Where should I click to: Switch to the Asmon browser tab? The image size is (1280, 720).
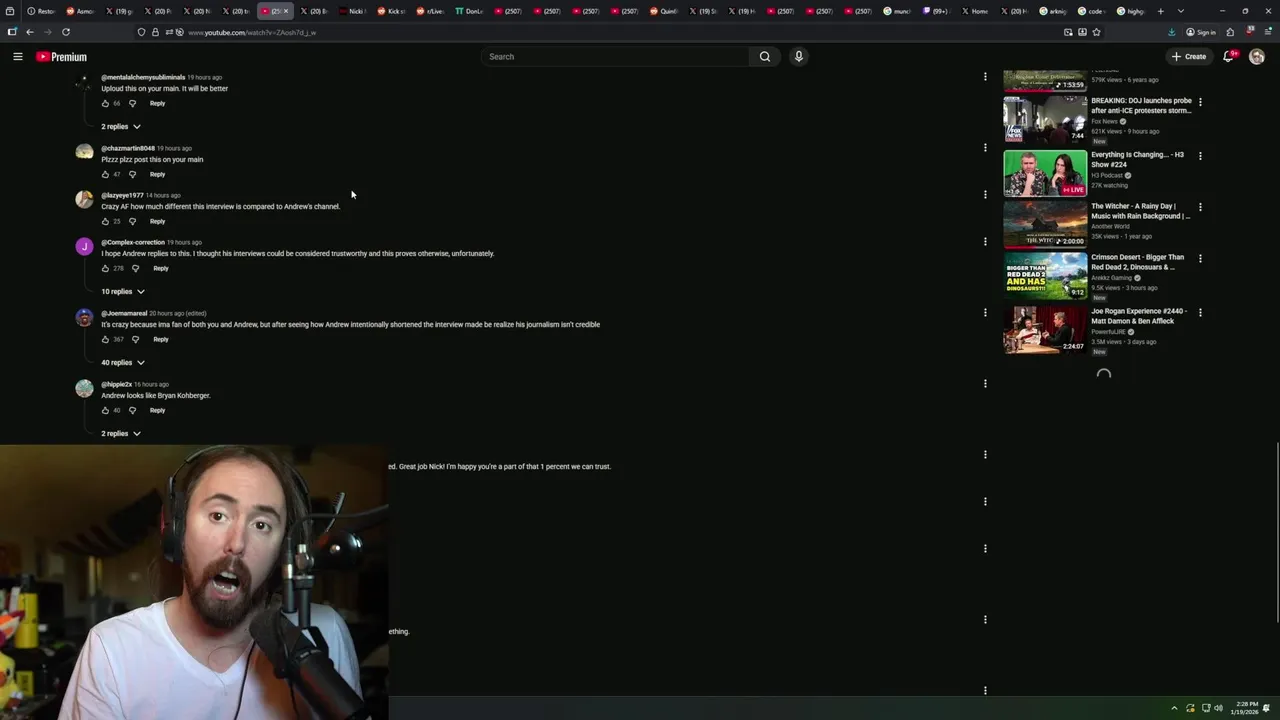[x=80, y=11]
